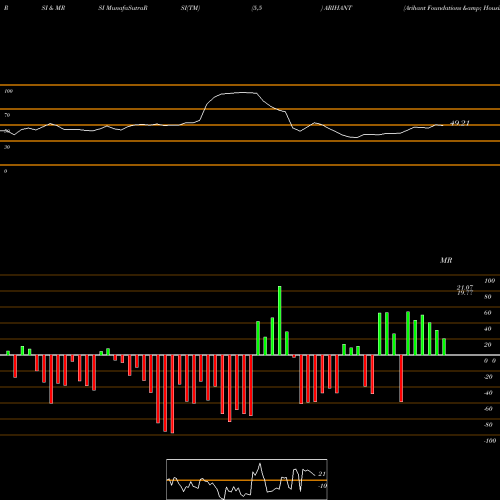Click the RSI value 49.21
The height and width of the screenshot is (500, 500).
pos(460,123)
